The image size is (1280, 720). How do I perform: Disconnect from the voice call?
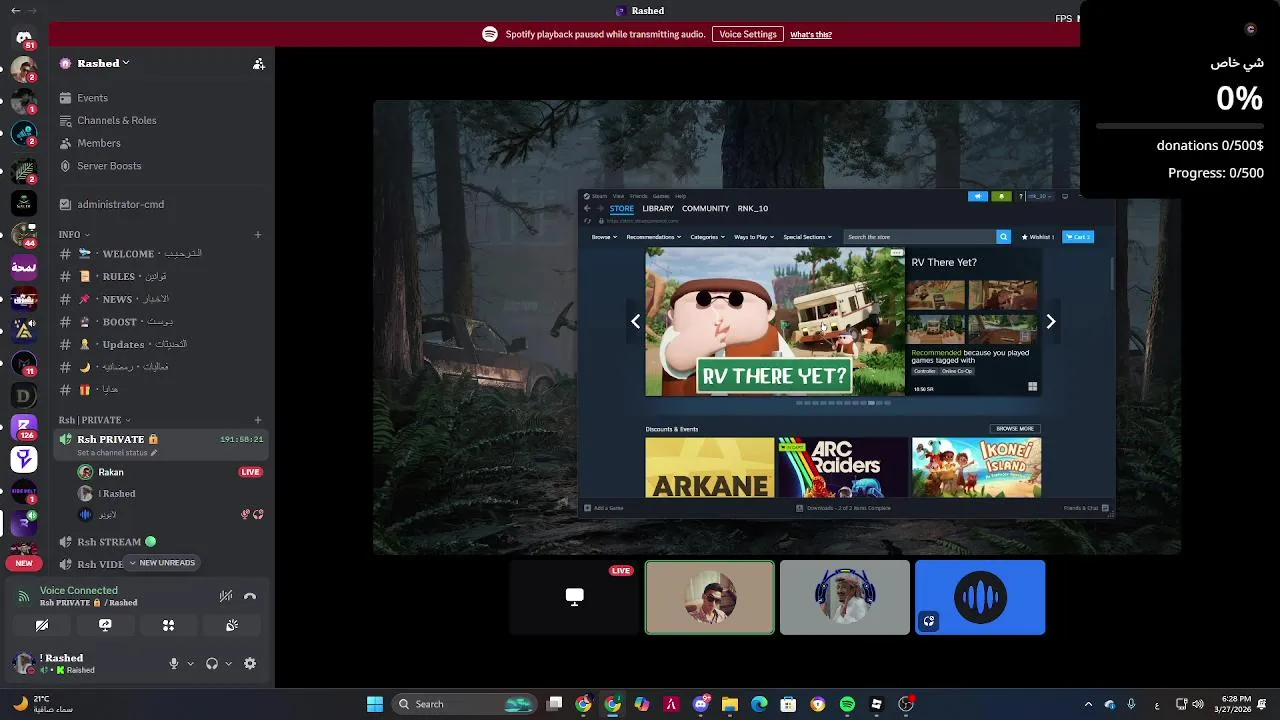[250, 596]
